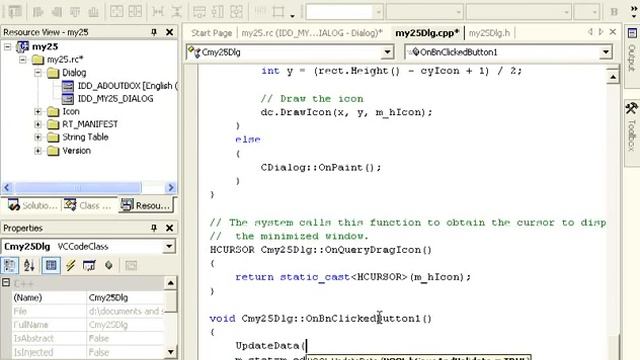This screenshot has height=360, width=640.
Task: Switch to the my25Dlg.h tab
Action: pyautogui.click(x=489, y=33)
